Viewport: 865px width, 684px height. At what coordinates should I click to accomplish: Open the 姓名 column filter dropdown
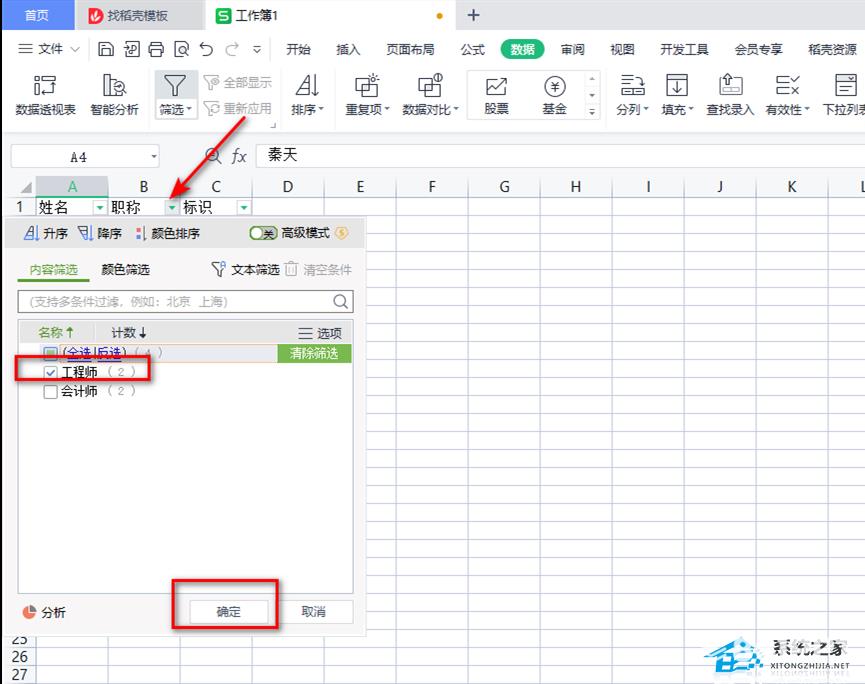point(100,207)
